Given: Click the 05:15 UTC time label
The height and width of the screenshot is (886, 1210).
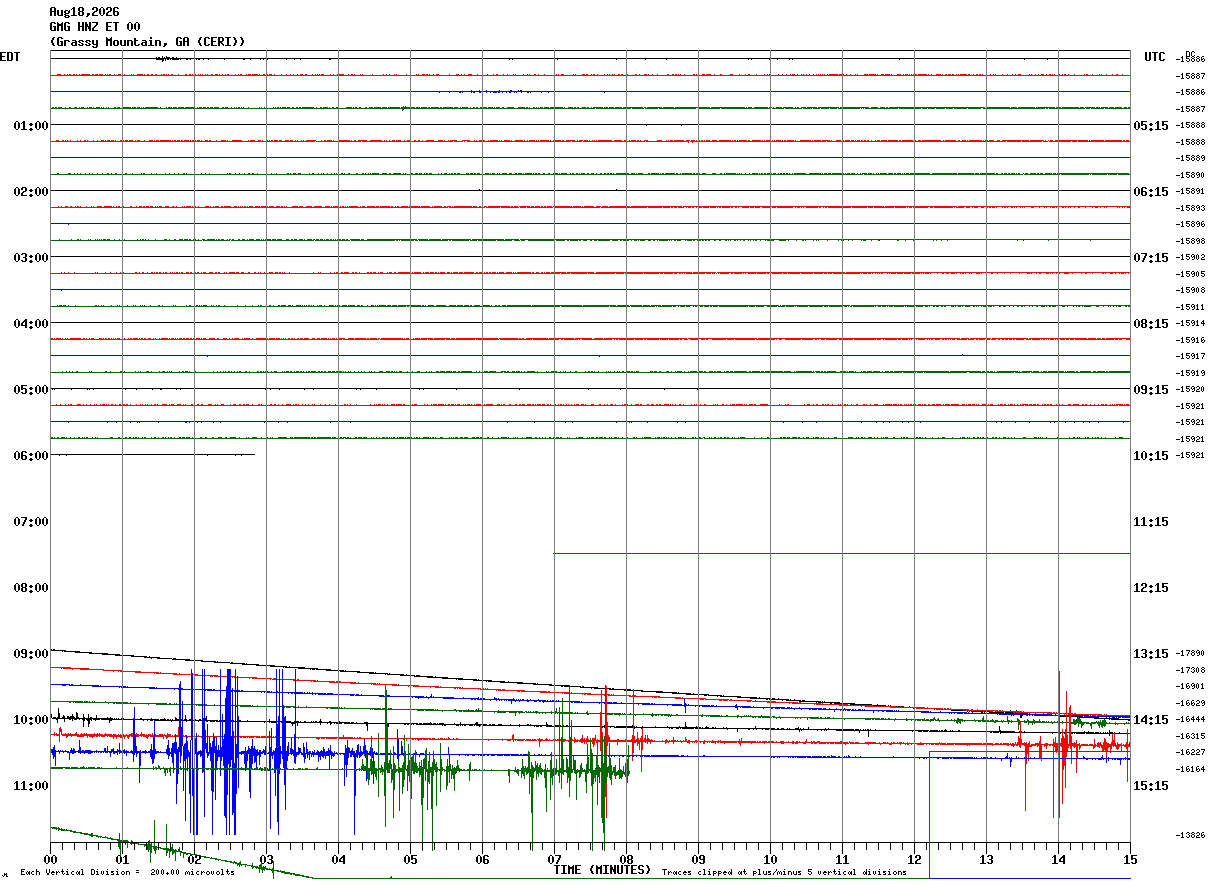Looking at the screenshot, I should click(x=1151, y=126).
